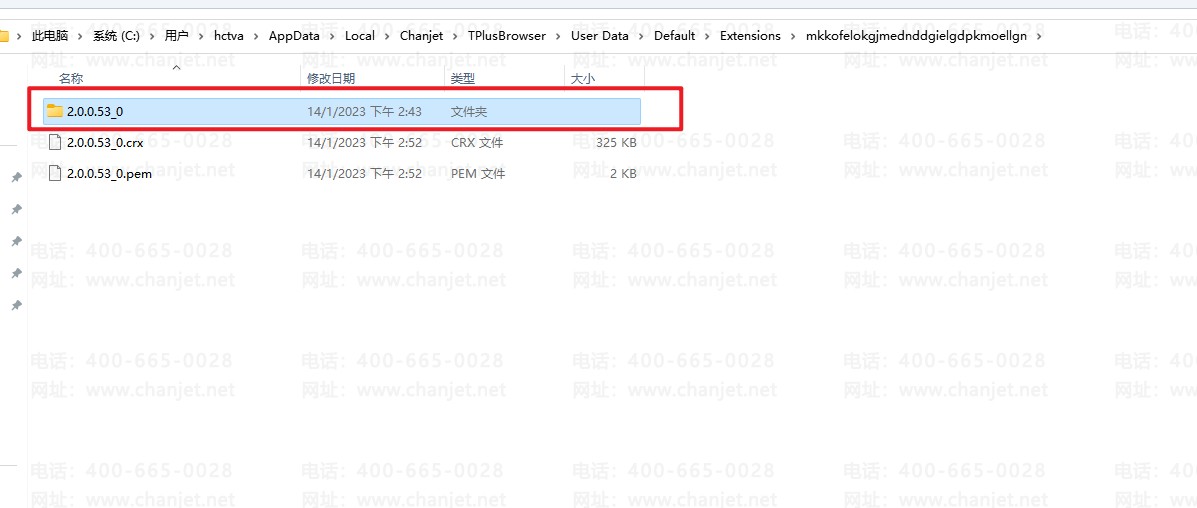The height and width of the screenshot is (508, 1197).
Task: Click the file icon next to 2.0.0.53_0.crx
Action: (x=55, y=143)
